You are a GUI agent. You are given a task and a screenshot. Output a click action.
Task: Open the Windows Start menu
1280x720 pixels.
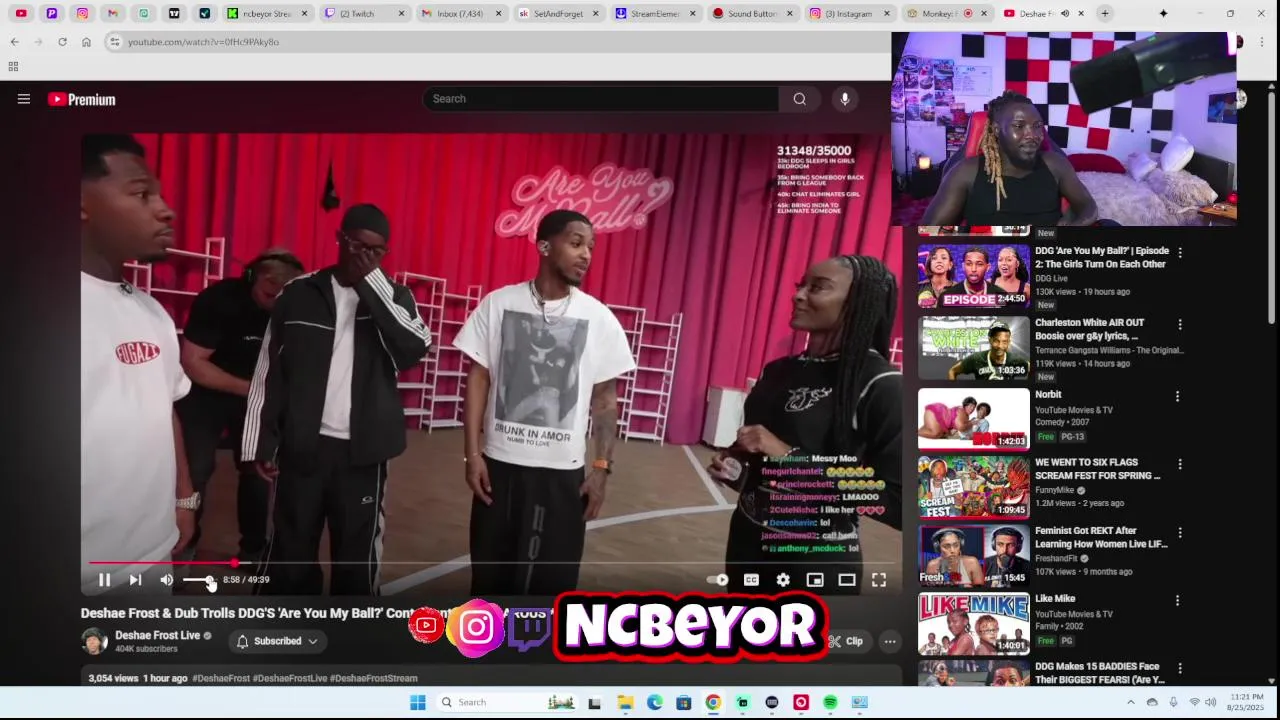coord(418,702)
